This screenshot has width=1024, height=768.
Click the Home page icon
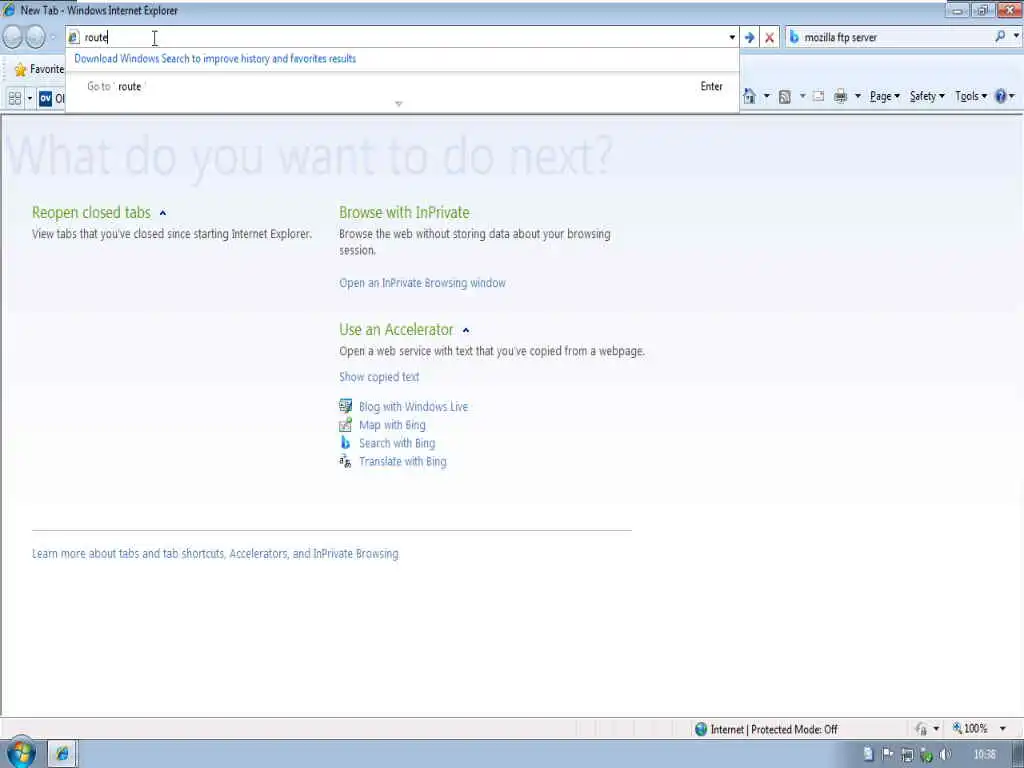pyautogui.click(x=749, y=97)
